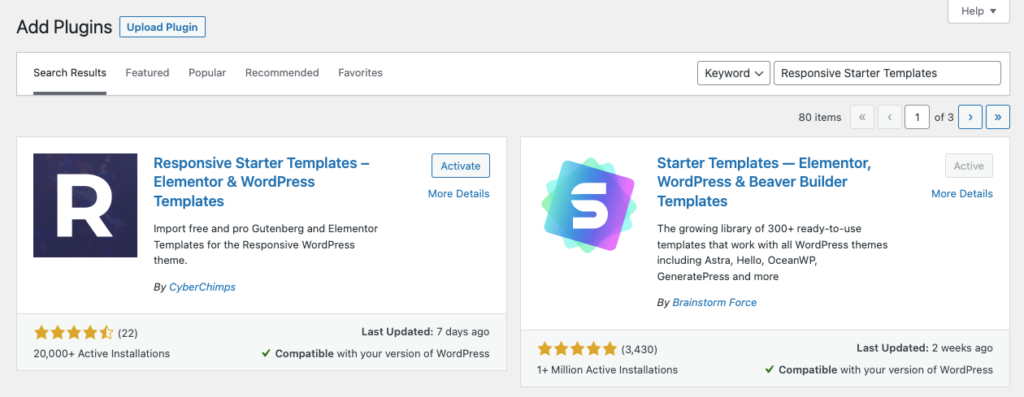Jump to the last results page
Image resolution: width=1024 pixels, height=397 pixels.
click(x=998, y=117)
